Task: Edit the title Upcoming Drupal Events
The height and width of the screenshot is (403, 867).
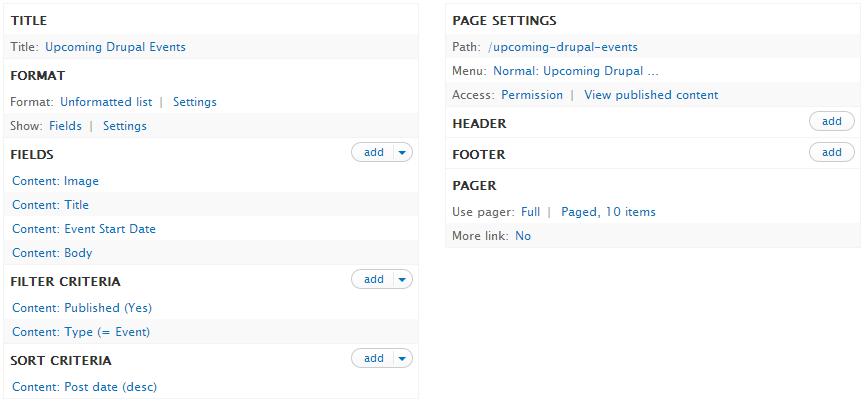Action: click(x=115, y=47)
